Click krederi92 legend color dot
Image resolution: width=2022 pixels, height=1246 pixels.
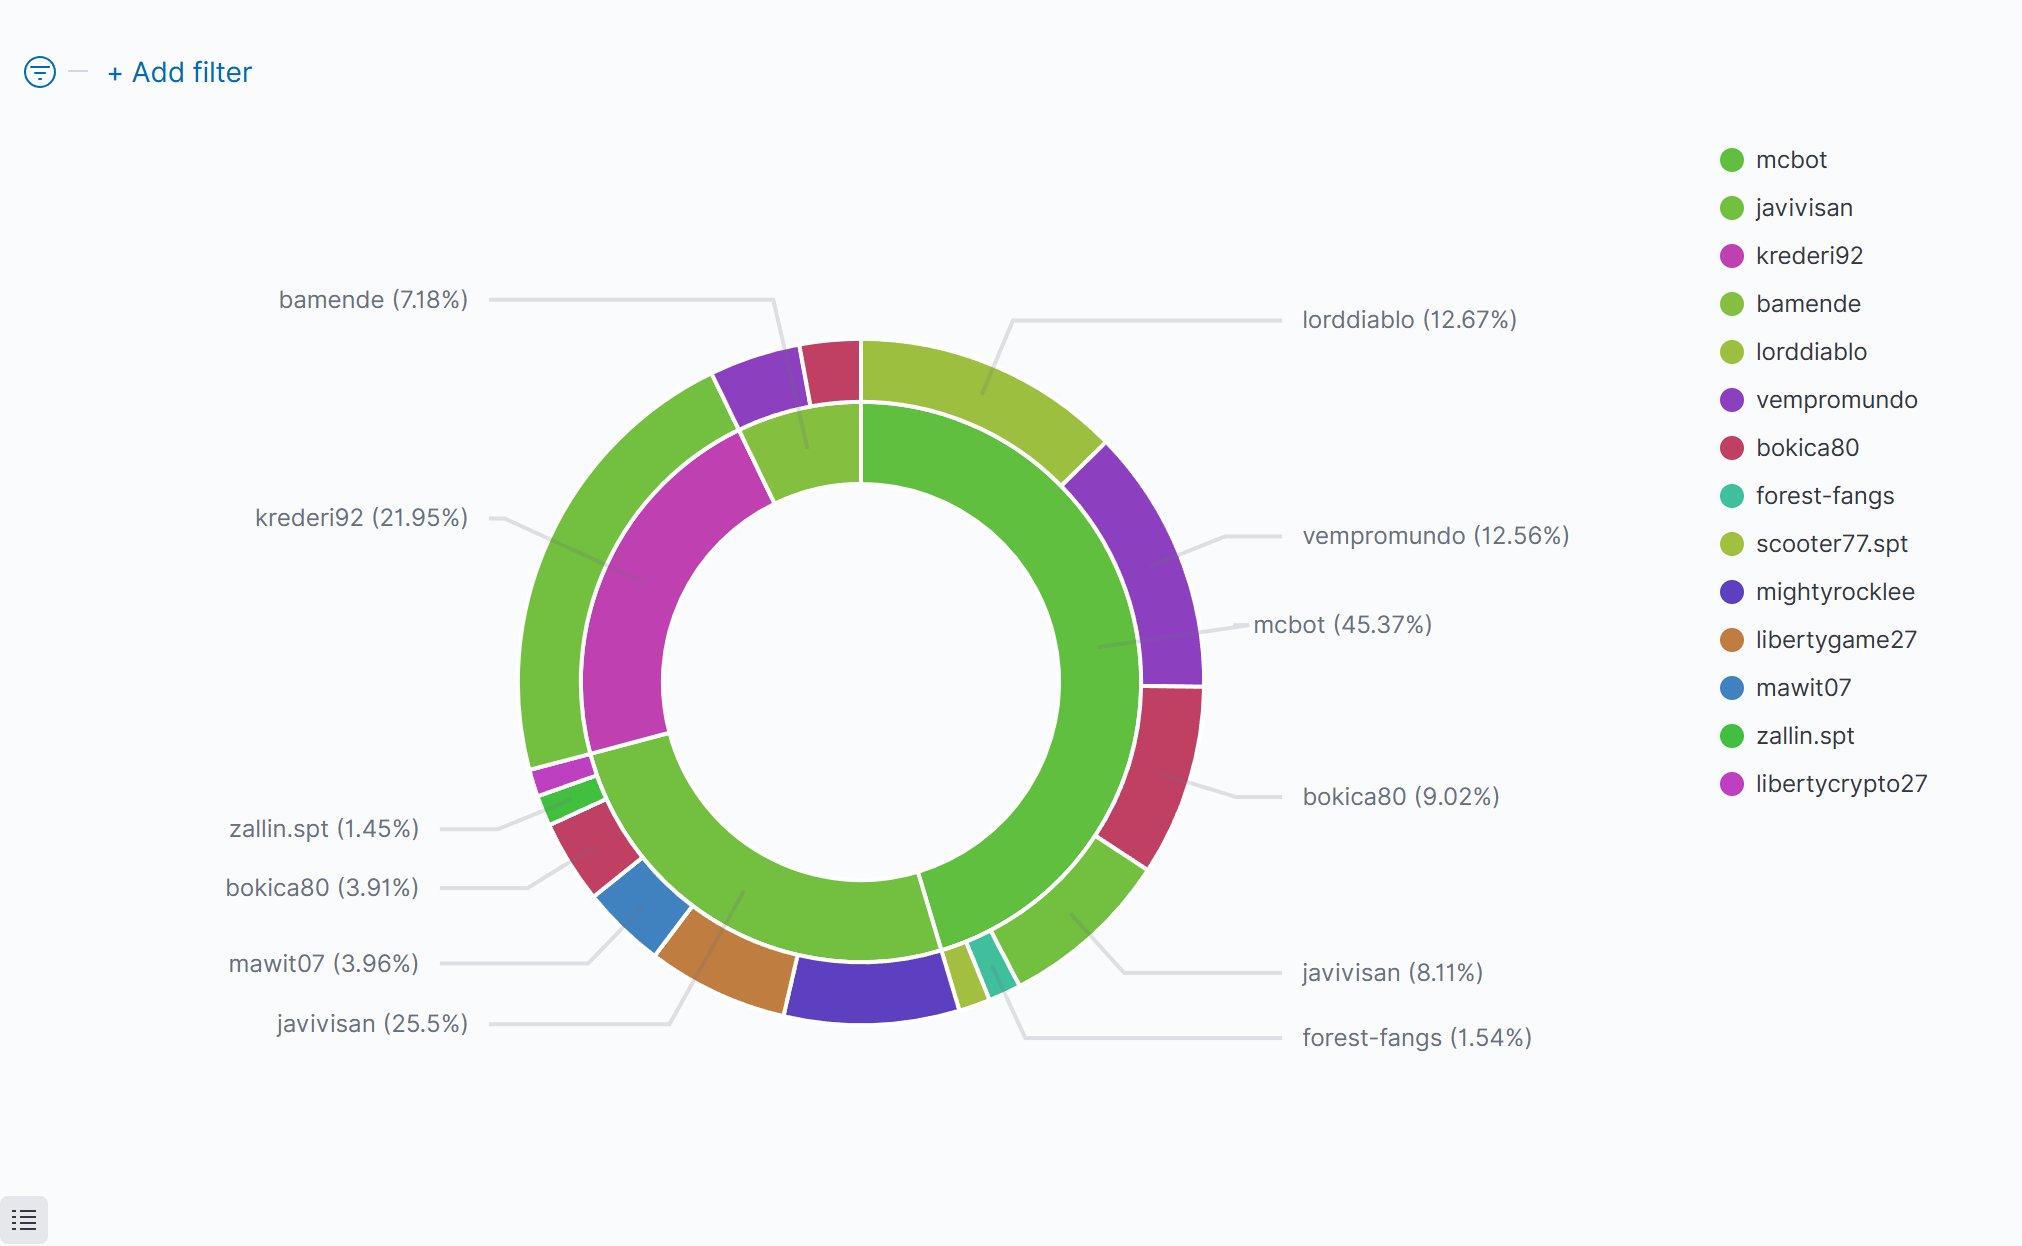[1731, 256]
